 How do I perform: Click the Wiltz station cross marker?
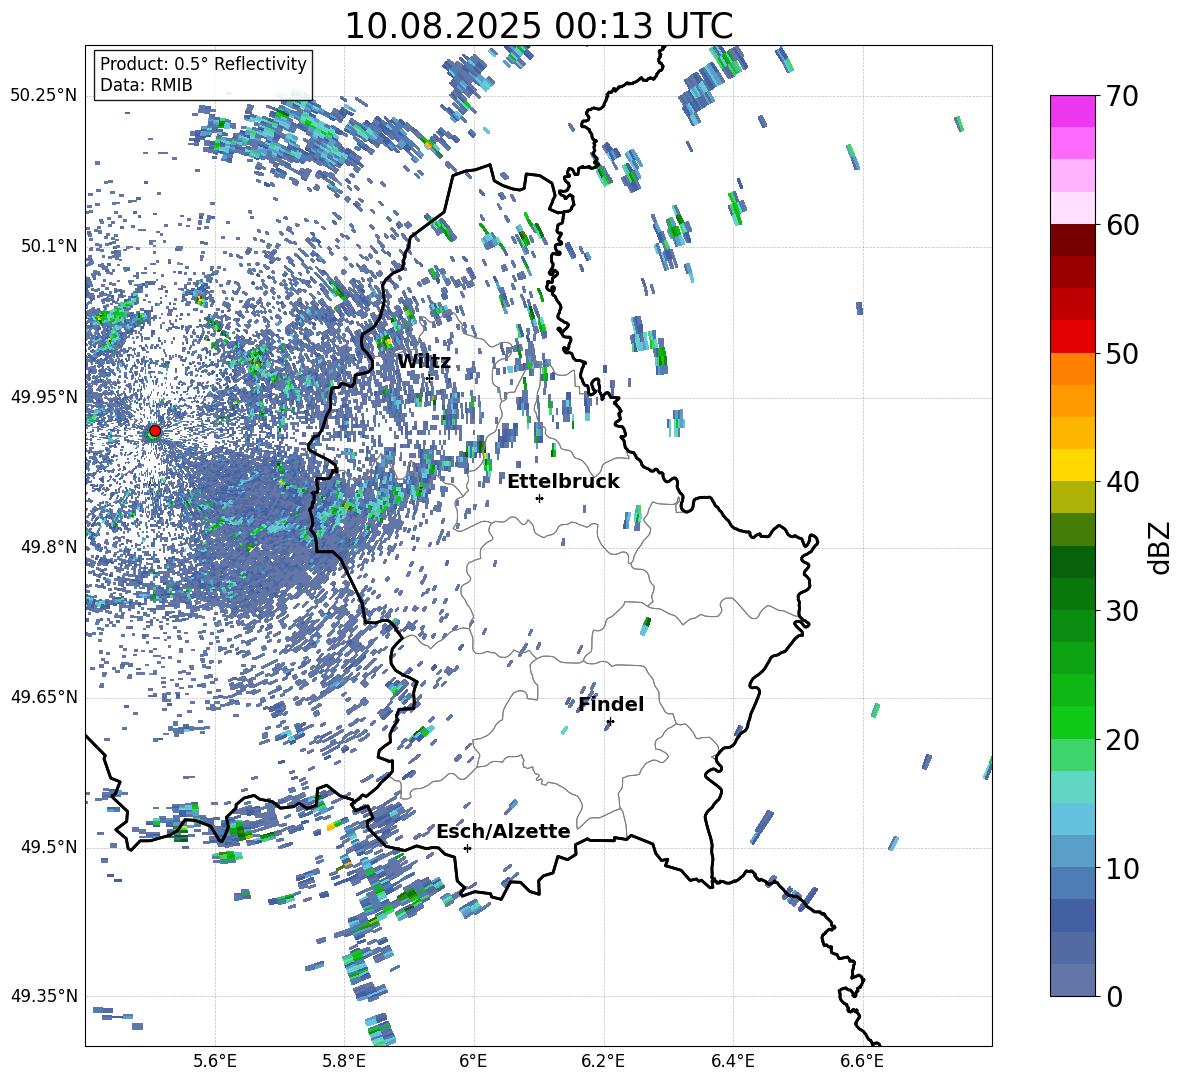(x=430, y=377)
